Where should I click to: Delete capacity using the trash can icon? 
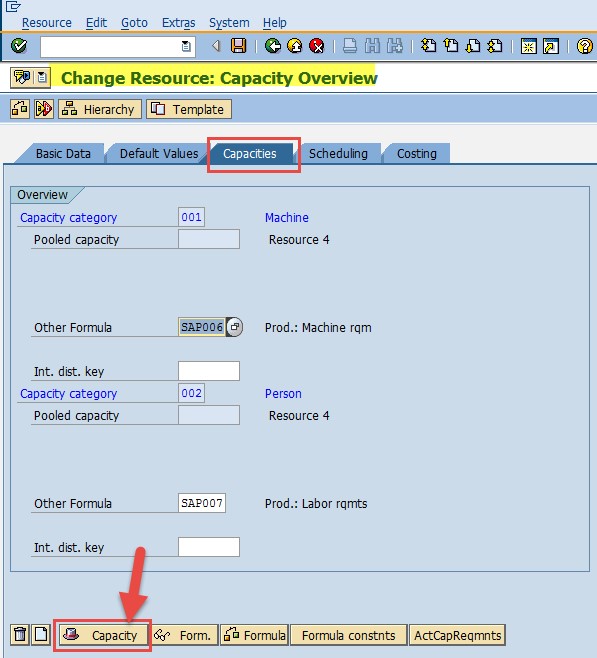point(20,634)
